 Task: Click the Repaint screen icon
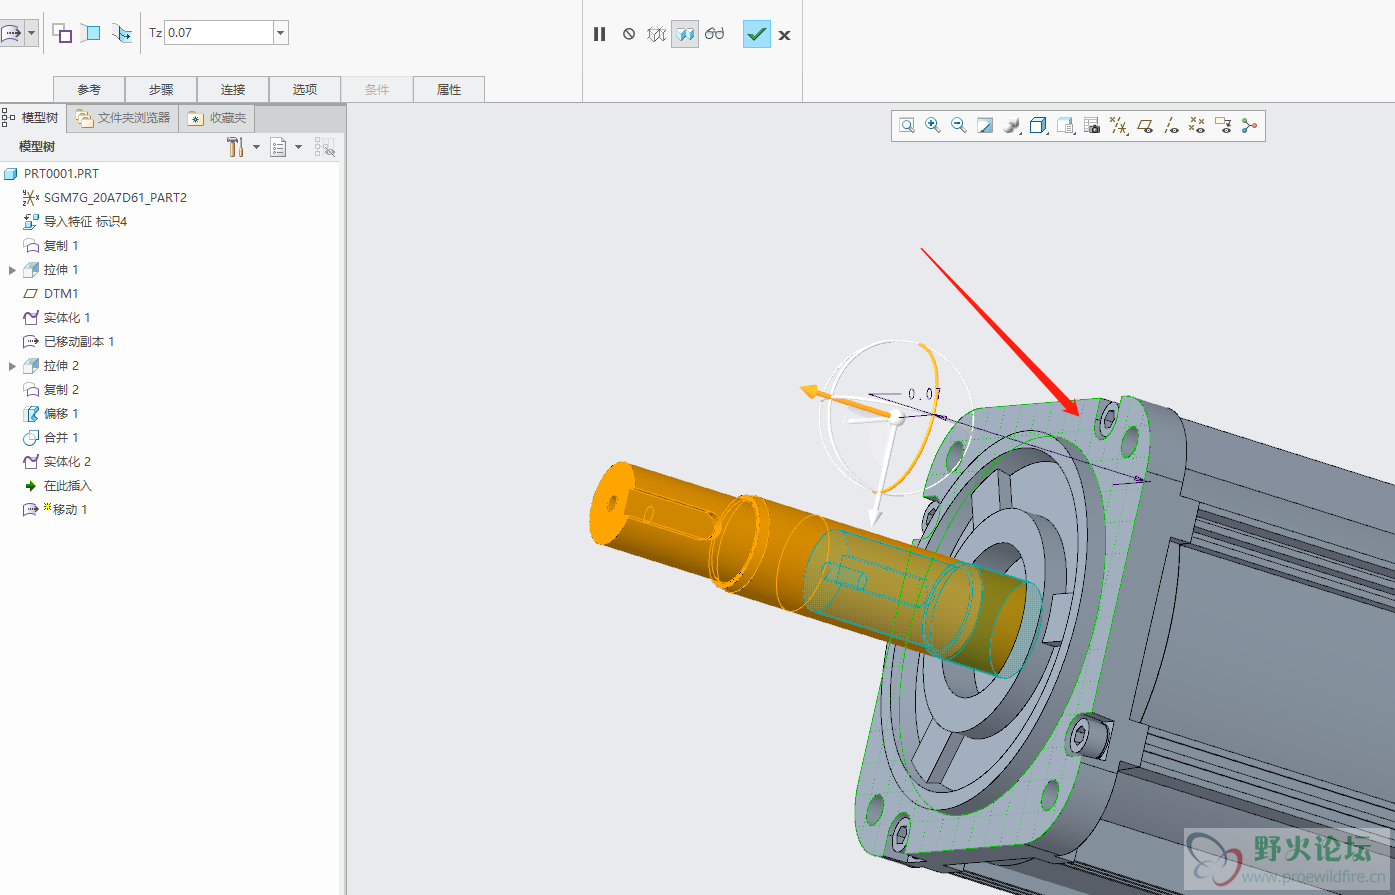tap(985, 125)
